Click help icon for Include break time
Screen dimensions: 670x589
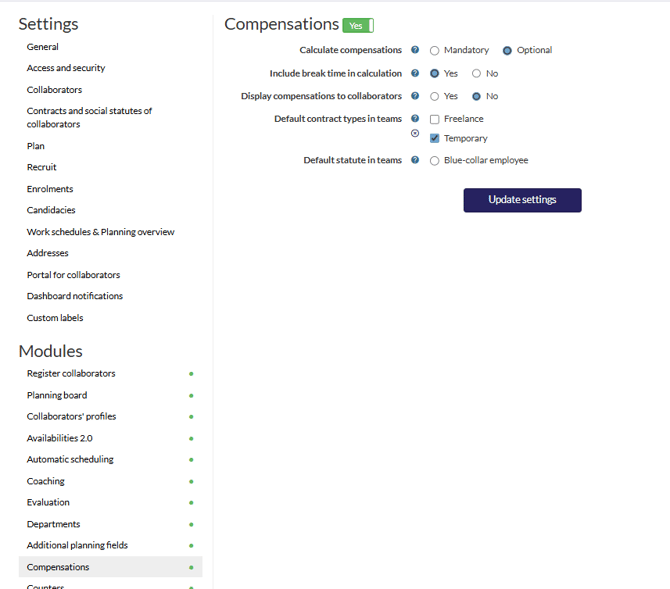[x=415, y=73]
